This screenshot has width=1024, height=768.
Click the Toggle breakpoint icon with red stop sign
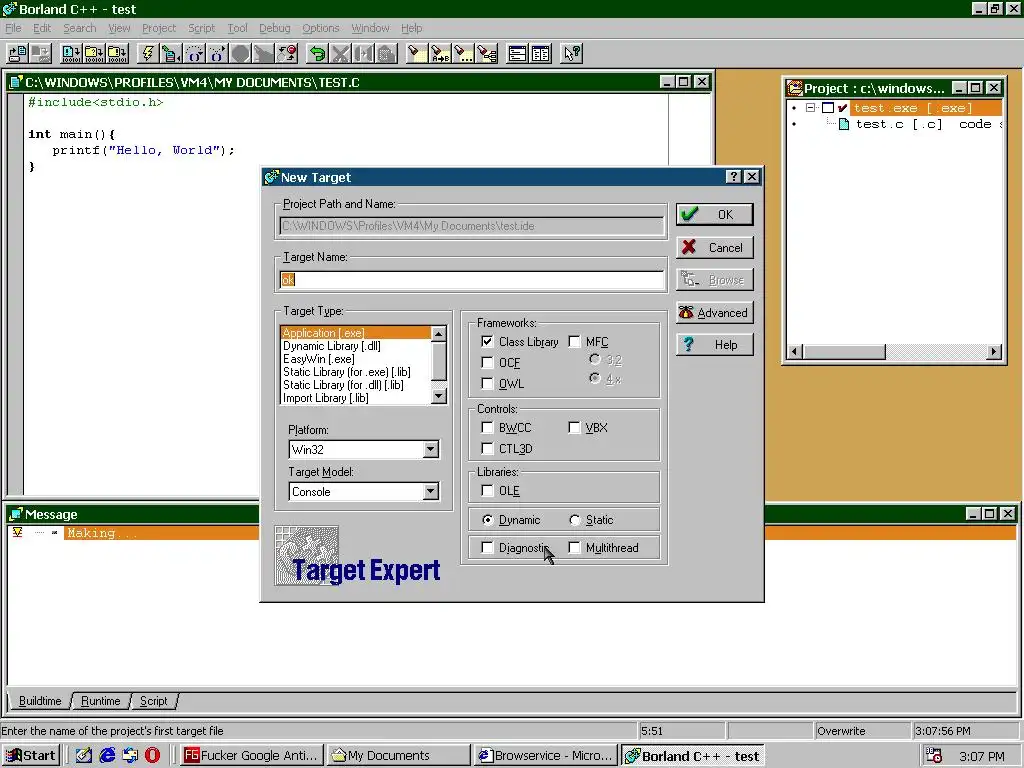tap(287, 54)
